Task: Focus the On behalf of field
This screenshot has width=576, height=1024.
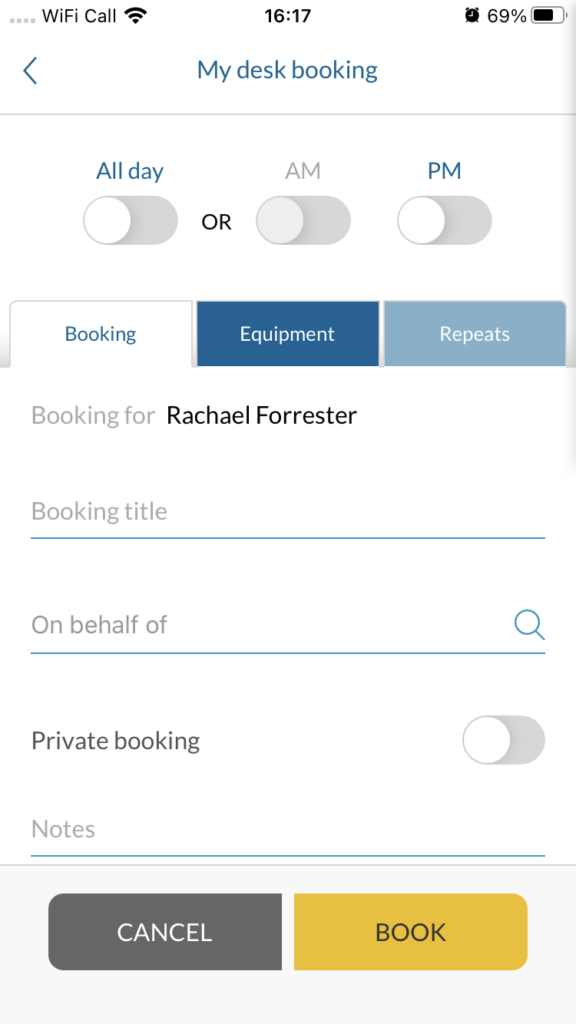Action: coord(287,626)
